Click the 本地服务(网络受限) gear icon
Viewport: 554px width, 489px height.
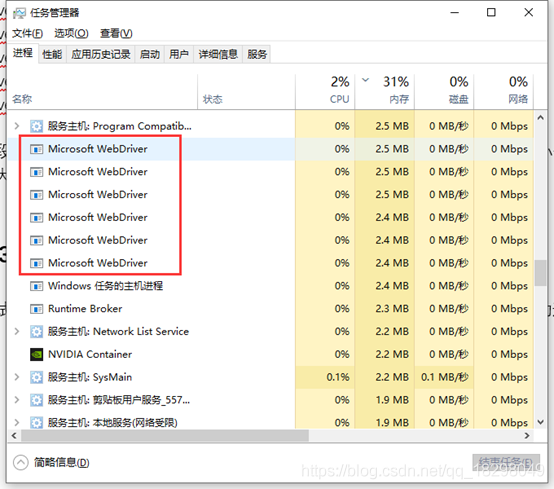point(36,423)
